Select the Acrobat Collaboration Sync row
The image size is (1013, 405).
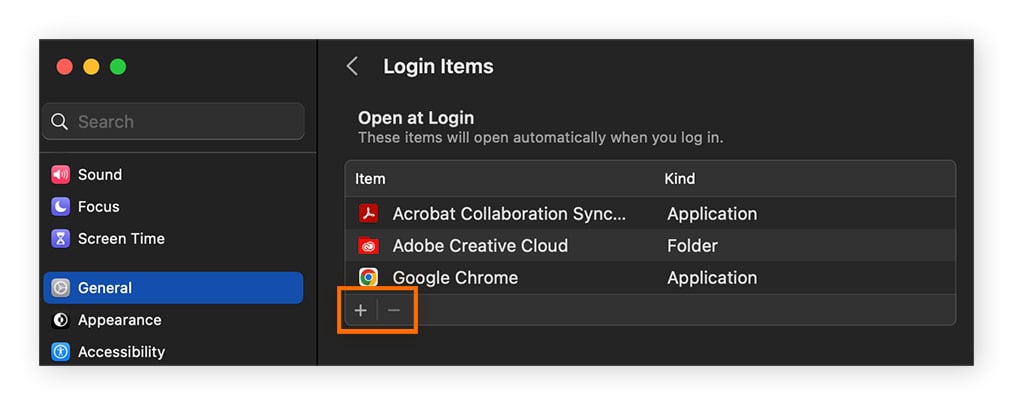pyautogui.click(x=650, y=213)
